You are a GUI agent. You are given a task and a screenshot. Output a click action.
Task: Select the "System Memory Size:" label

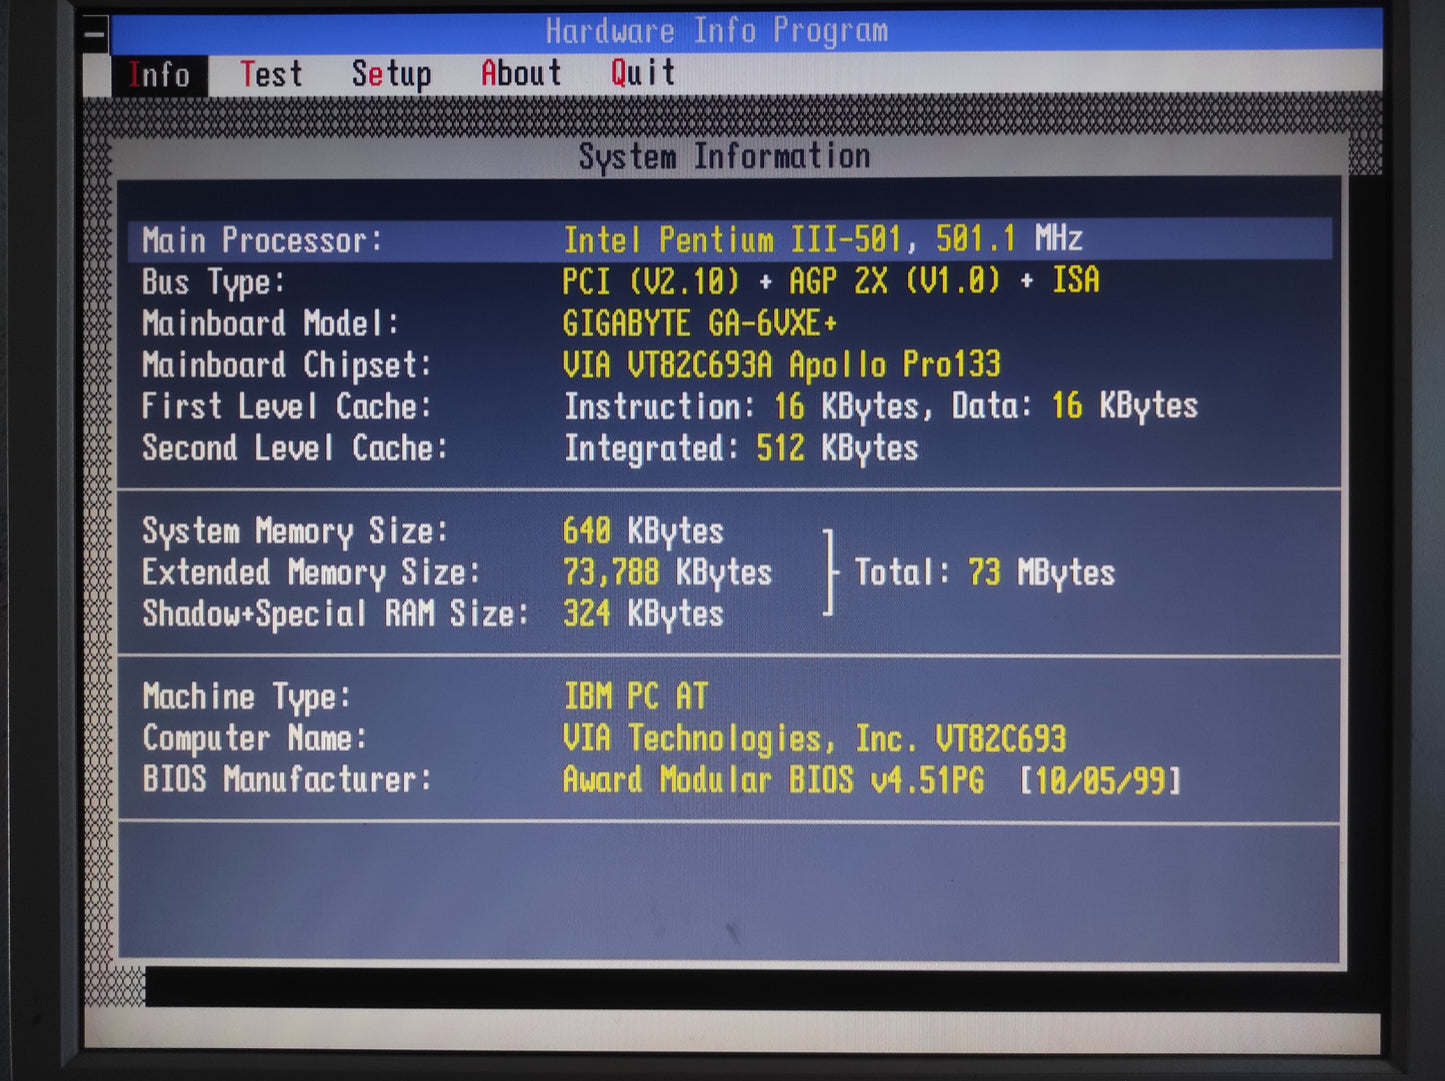[x=295, y=531]
